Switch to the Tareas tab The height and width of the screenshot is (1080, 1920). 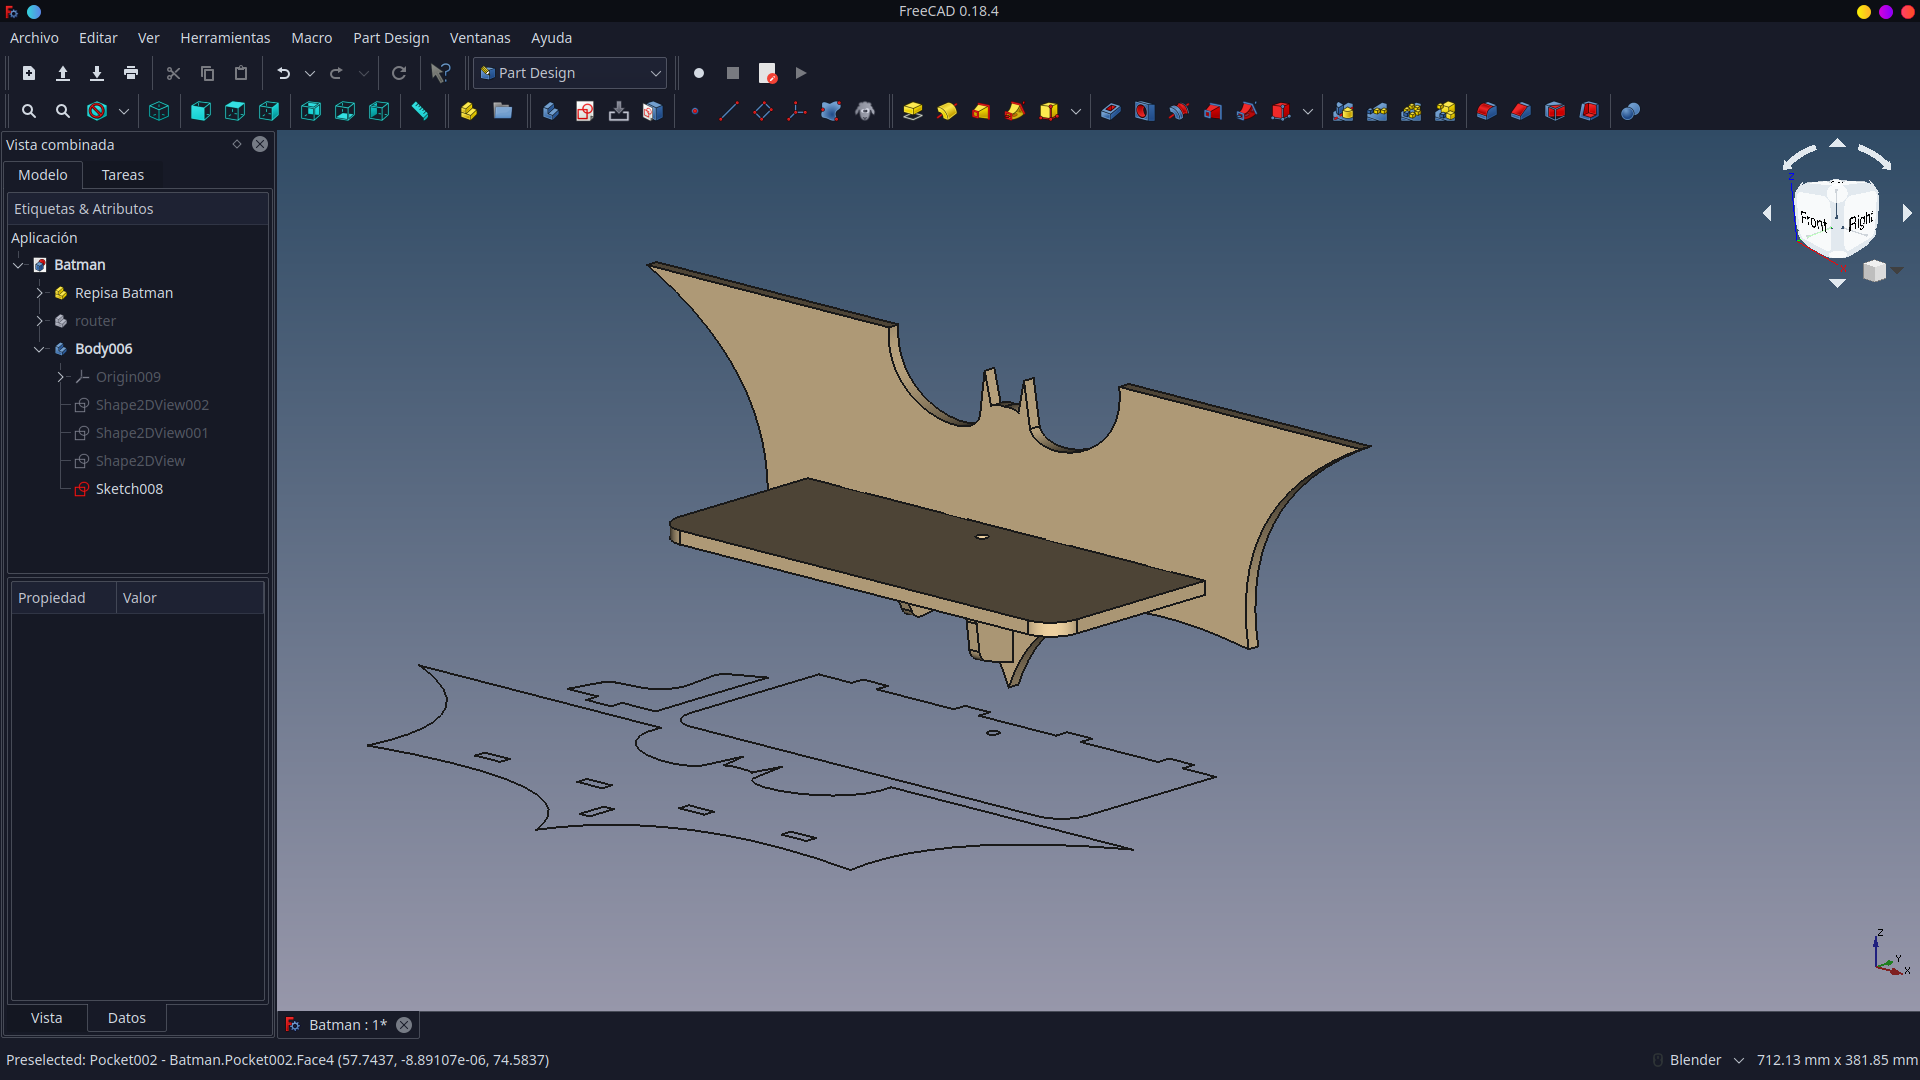click(x=123, y=175)
